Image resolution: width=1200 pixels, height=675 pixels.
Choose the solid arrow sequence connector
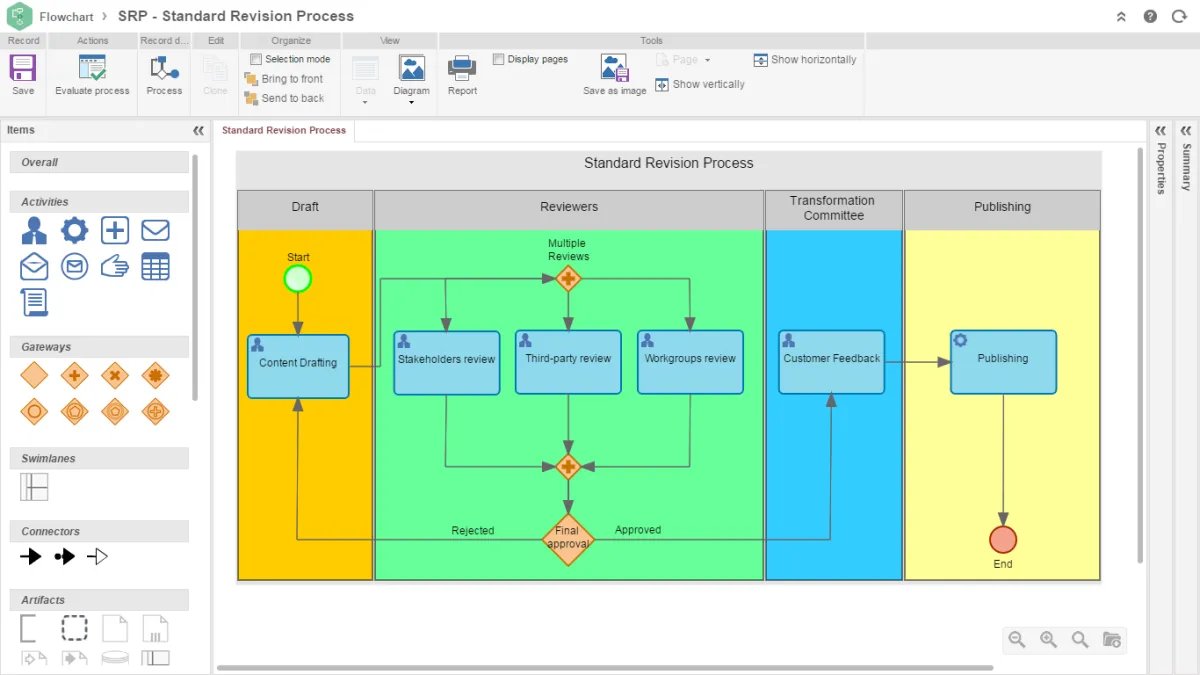click(x=31, y=557)
